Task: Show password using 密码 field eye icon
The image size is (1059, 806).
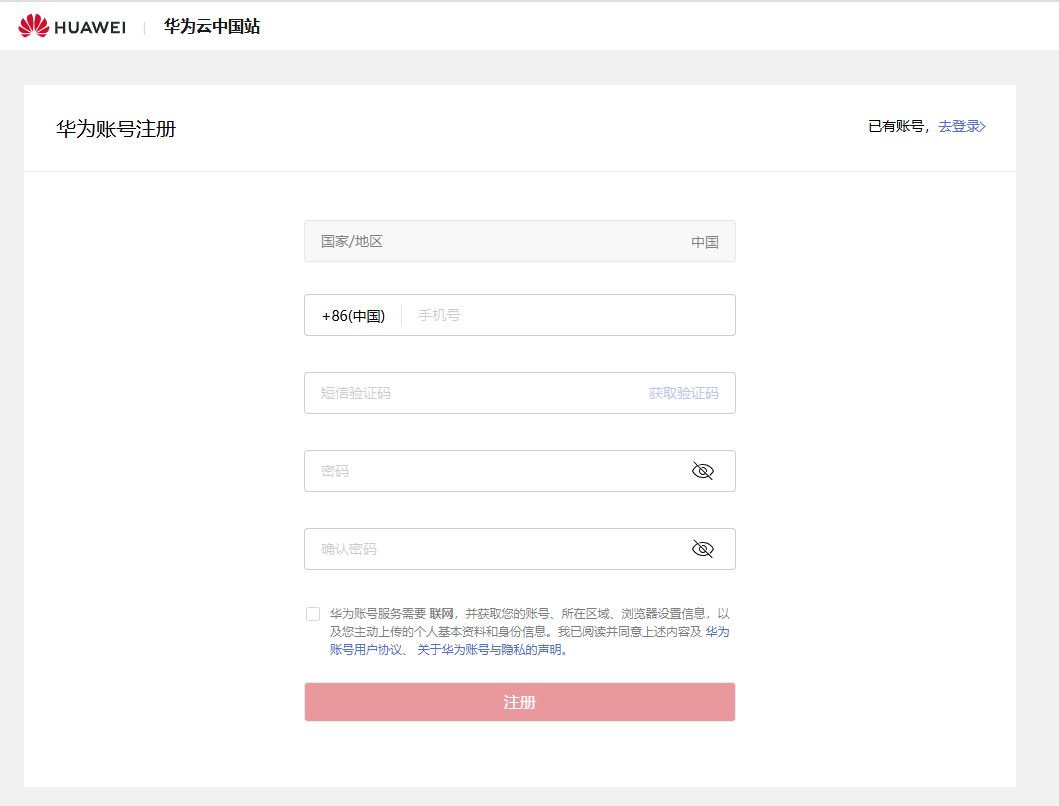Action: point(703,471)
